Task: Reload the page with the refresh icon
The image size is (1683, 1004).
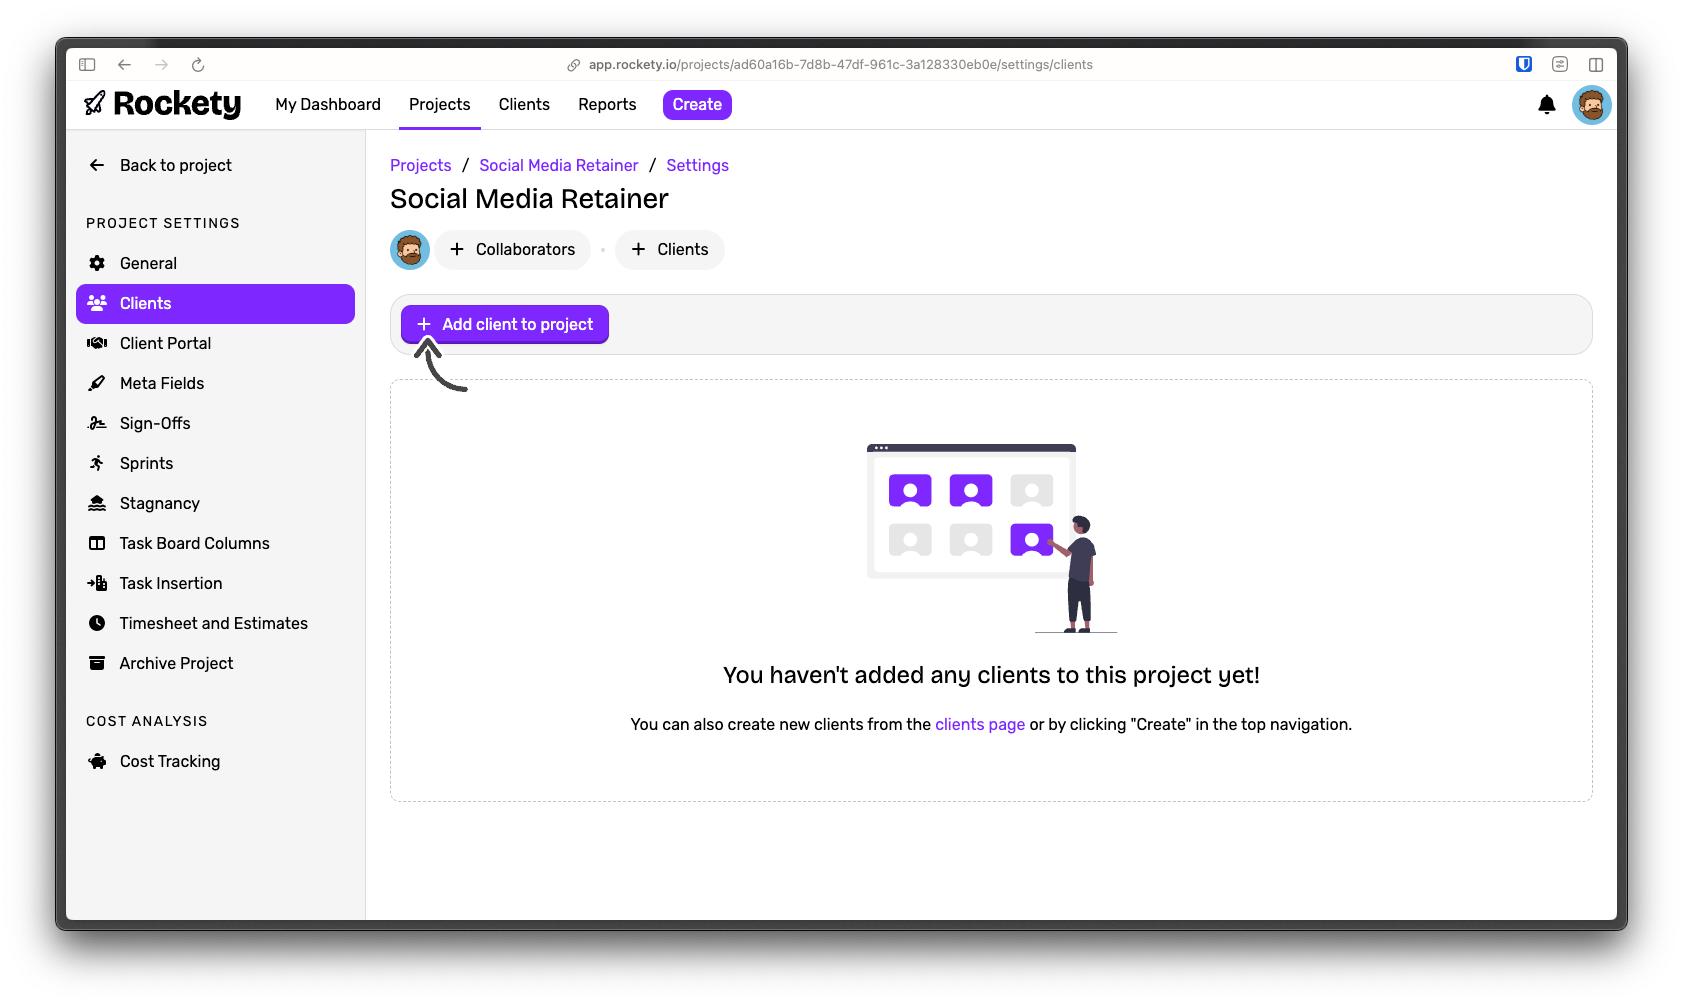Action: (197, 64)
